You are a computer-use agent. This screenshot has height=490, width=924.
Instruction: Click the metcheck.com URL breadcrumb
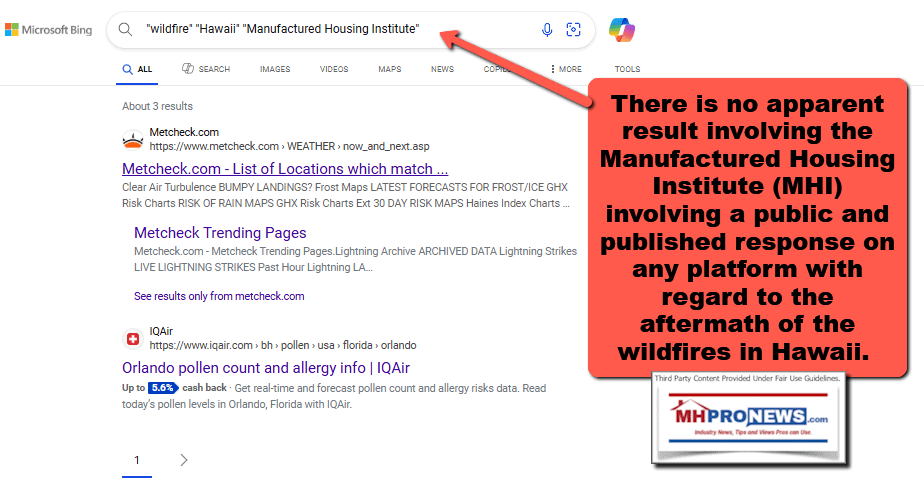coord(289,146)
